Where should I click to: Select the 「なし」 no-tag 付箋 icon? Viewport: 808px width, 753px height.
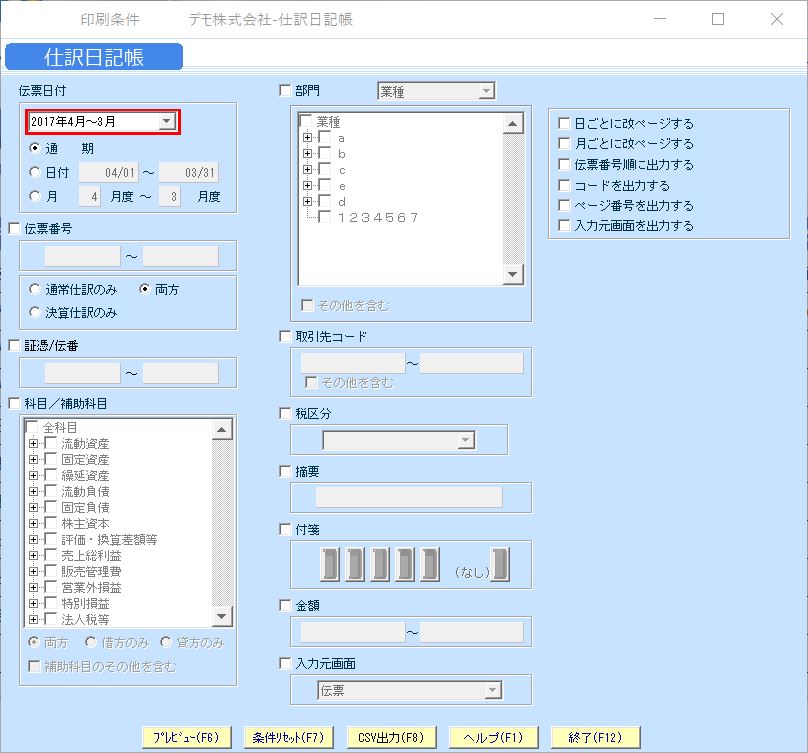(499, 564)
